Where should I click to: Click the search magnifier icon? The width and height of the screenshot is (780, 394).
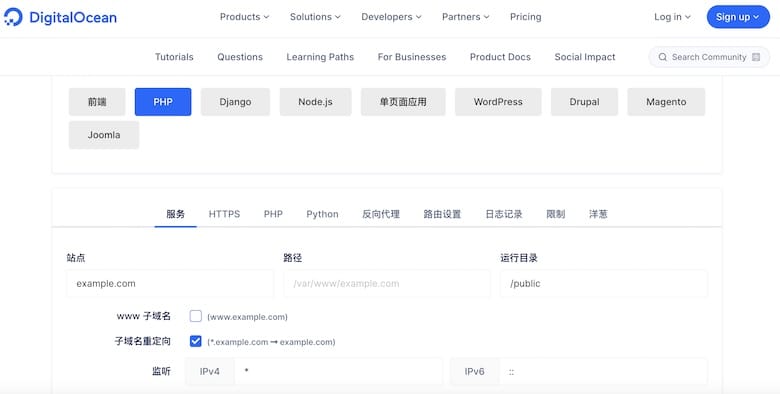(x=663, y=57)
